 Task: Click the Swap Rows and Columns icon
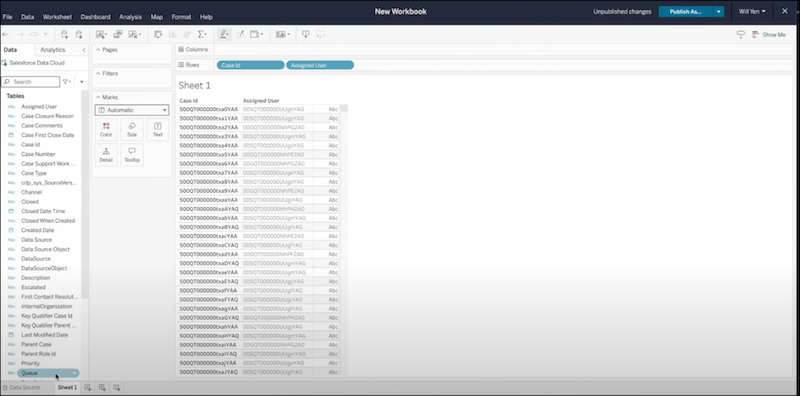158,34
